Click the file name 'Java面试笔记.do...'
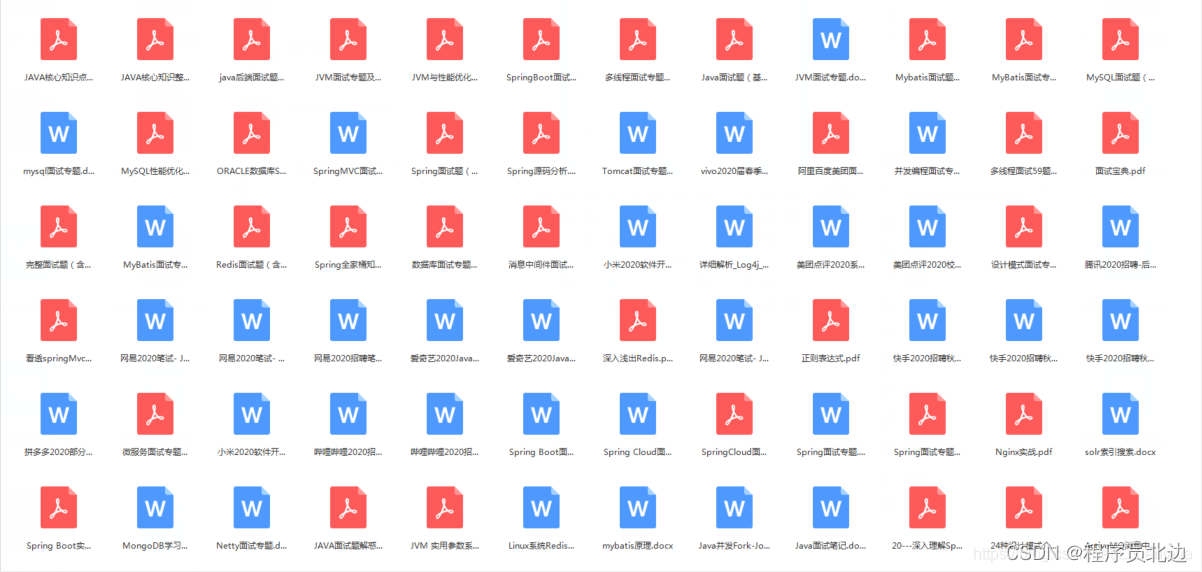Viewport: 1202px width, 572px height. (x=831, y=546)
